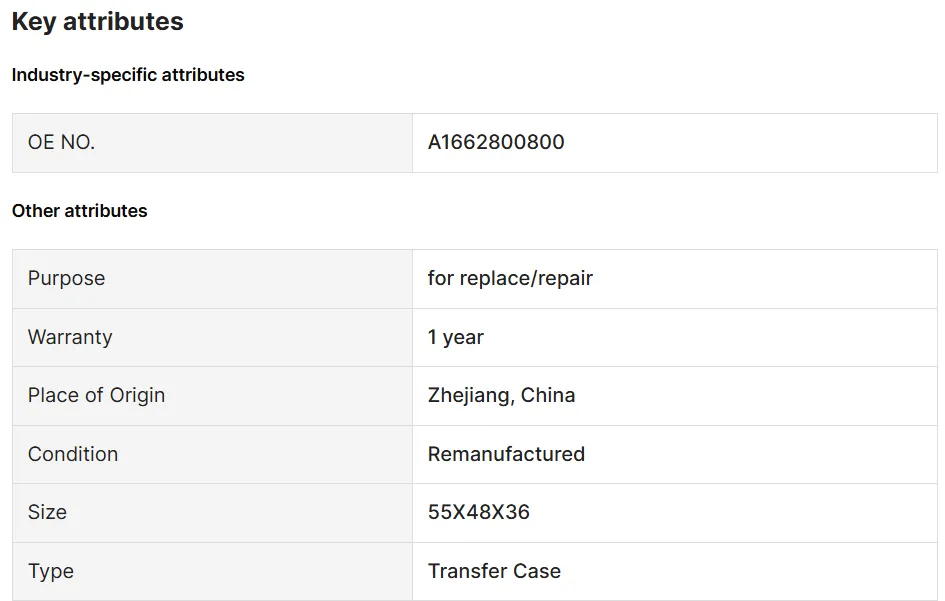Select the 1 year warranty value
This screenshot has height=601, width=945.
[x=456, y=337]
